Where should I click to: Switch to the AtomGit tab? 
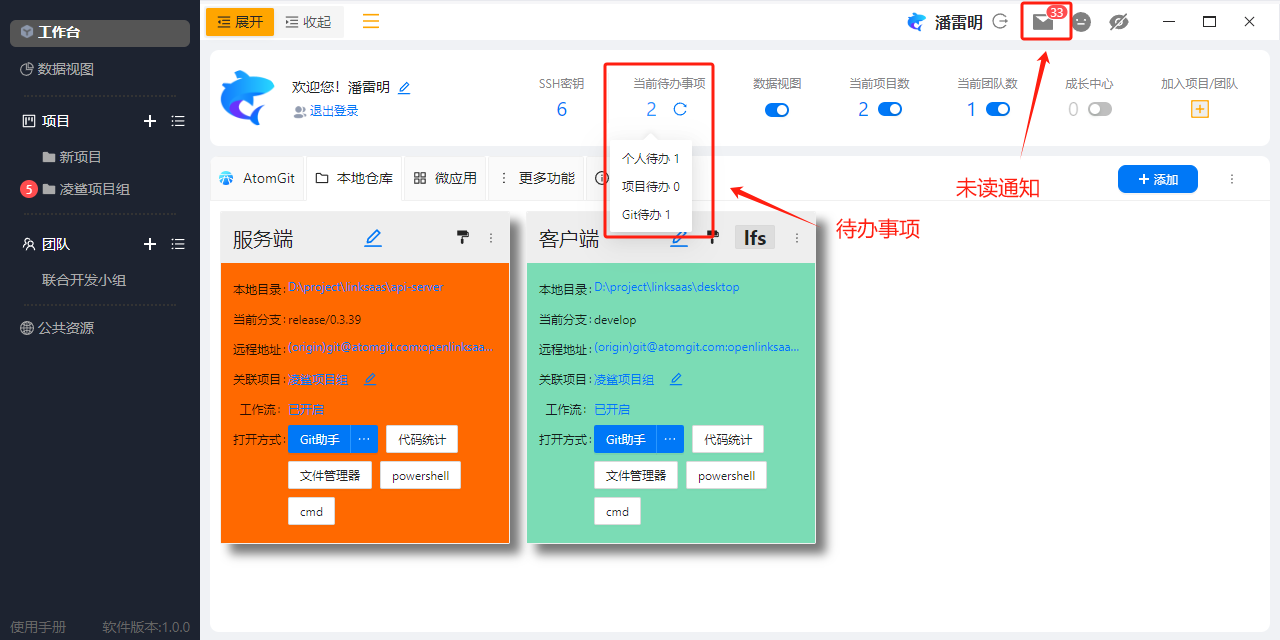[257, 178]
